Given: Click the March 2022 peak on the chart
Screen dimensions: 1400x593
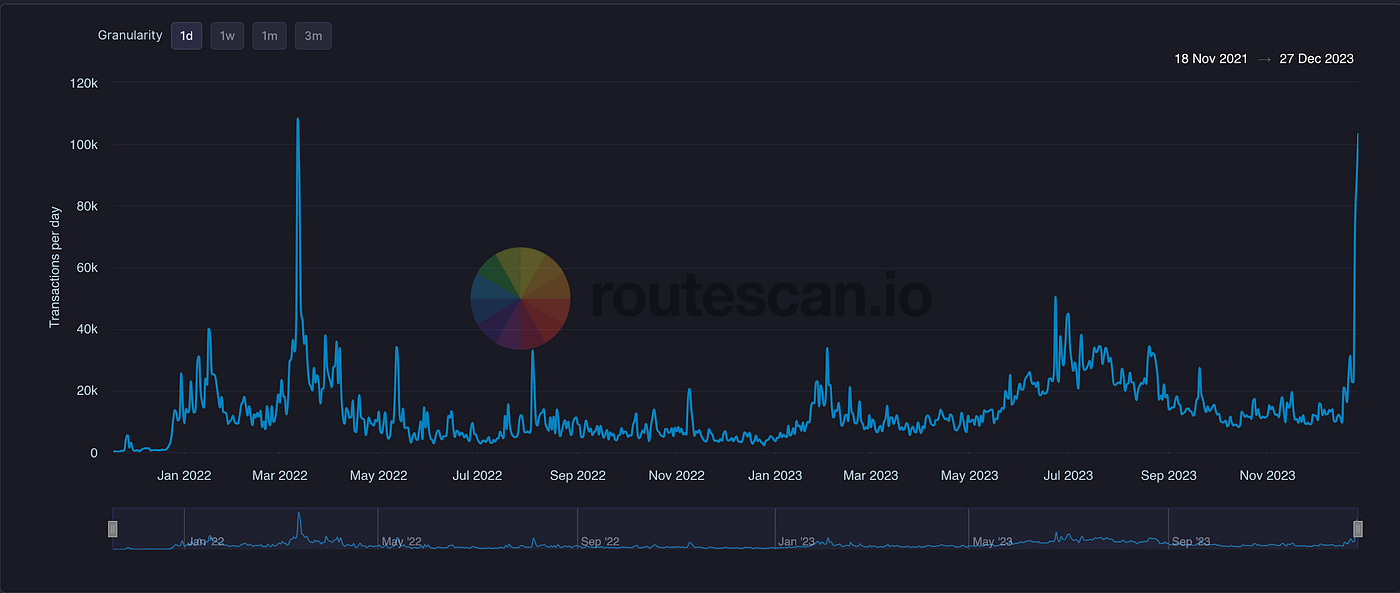Looking at the screenshot, I should [x=298, y=120].
